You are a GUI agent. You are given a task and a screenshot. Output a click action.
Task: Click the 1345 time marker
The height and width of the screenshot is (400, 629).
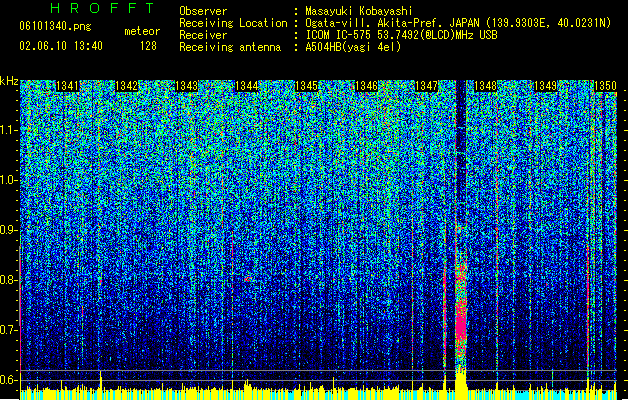click(x=306, y=86)
